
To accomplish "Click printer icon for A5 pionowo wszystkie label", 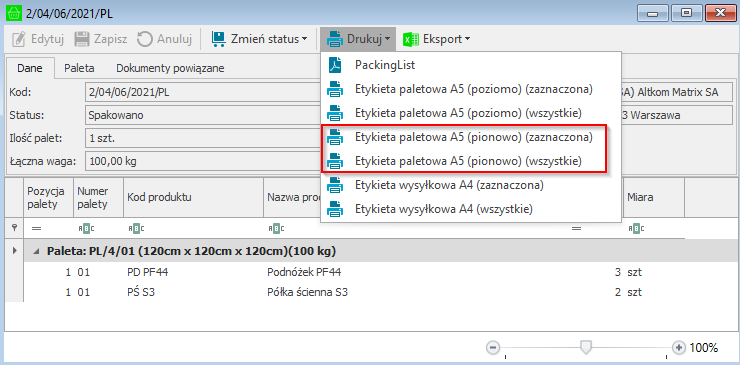I will [x=335, y=161].
